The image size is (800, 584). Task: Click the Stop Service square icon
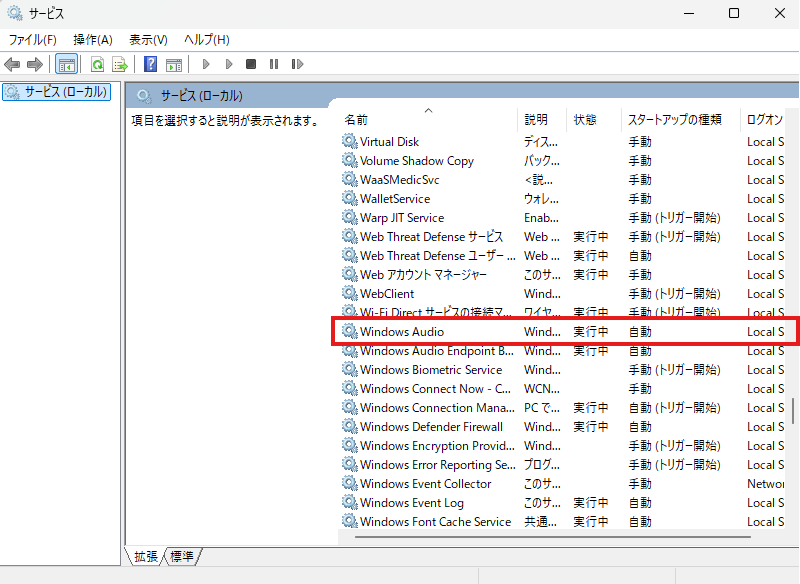click(251, 65)
